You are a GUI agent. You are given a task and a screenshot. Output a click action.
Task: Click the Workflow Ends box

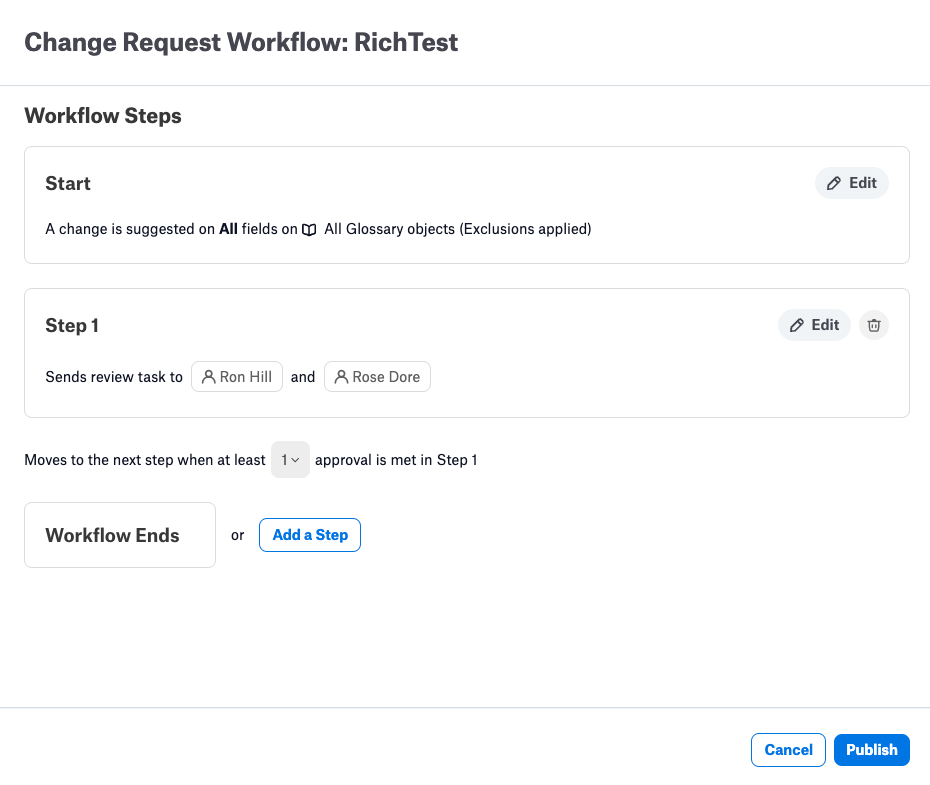120,535
